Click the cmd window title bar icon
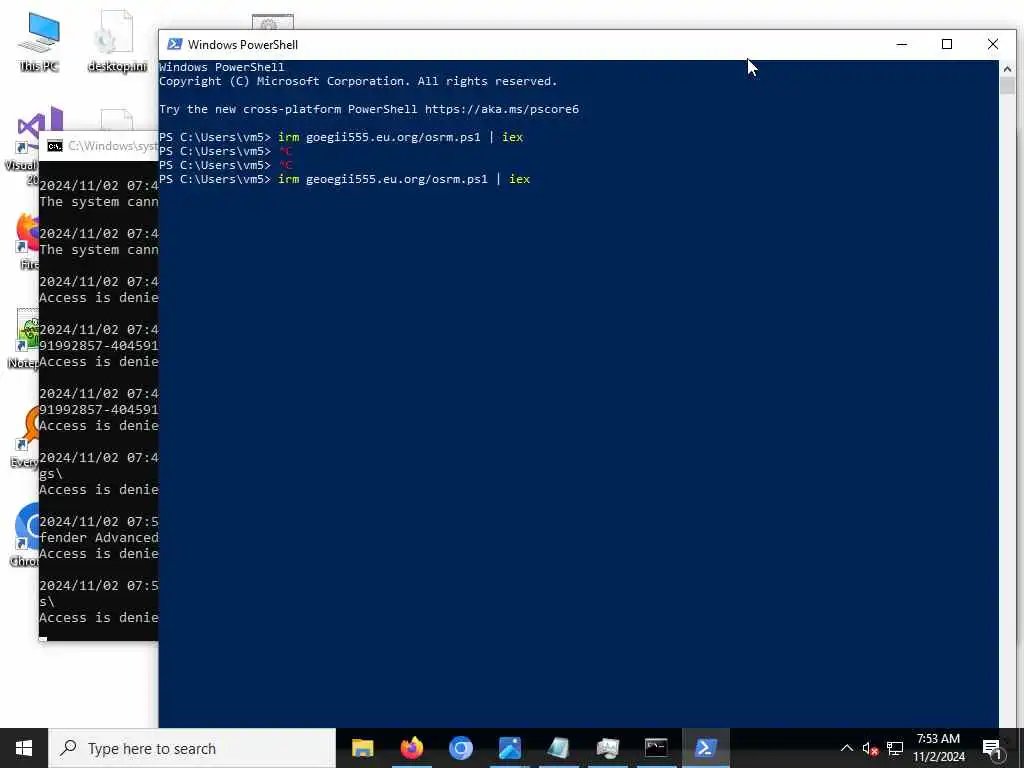 tap(55, 146)
